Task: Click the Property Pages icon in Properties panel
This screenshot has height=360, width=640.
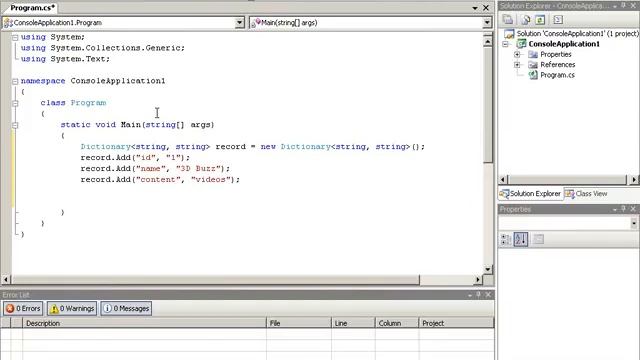Action: (x=538, y=239)
